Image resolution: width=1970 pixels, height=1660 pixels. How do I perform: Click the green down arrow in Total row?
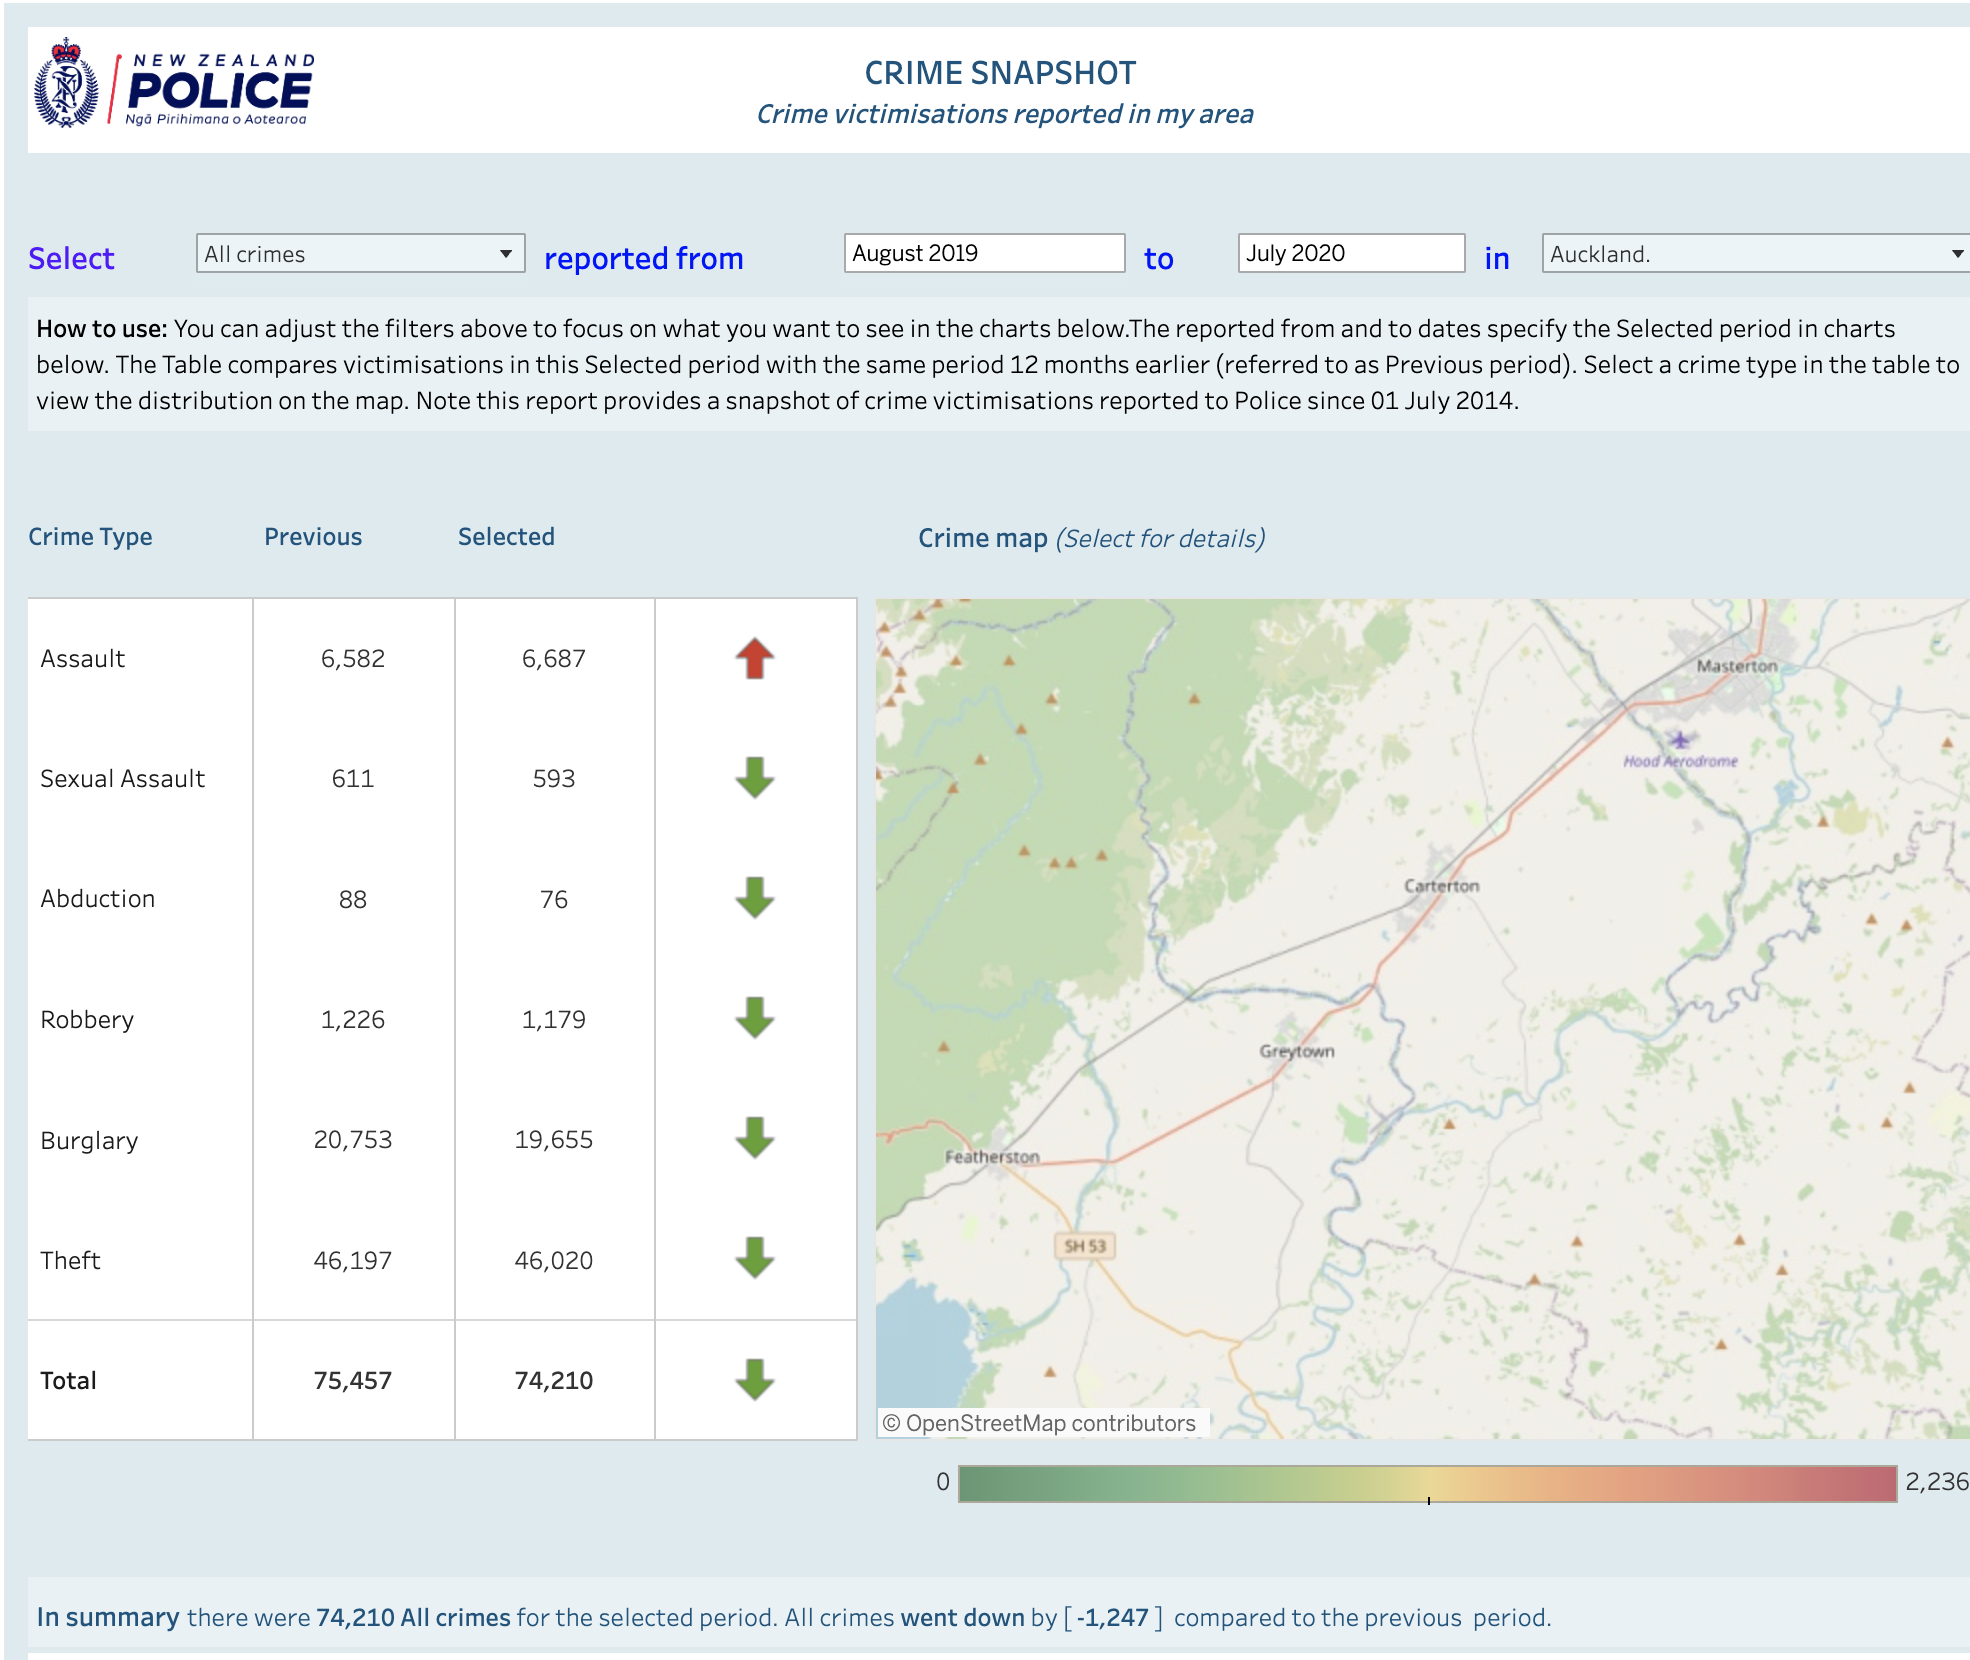tap(755, 1380)
